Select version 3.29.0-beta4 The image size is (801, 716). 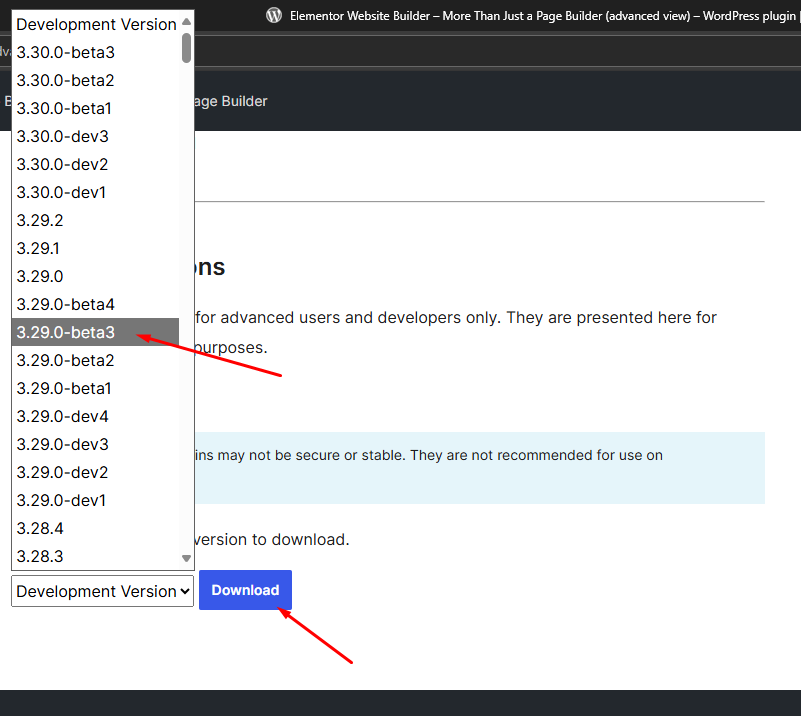click(96, 304)
